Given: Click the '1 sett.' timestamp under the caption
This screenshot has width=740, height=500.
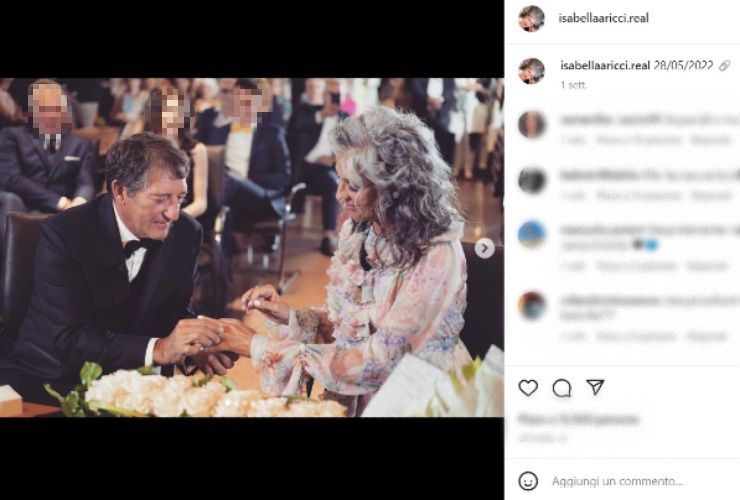Looking at the screenshot, I should (574, 86).
